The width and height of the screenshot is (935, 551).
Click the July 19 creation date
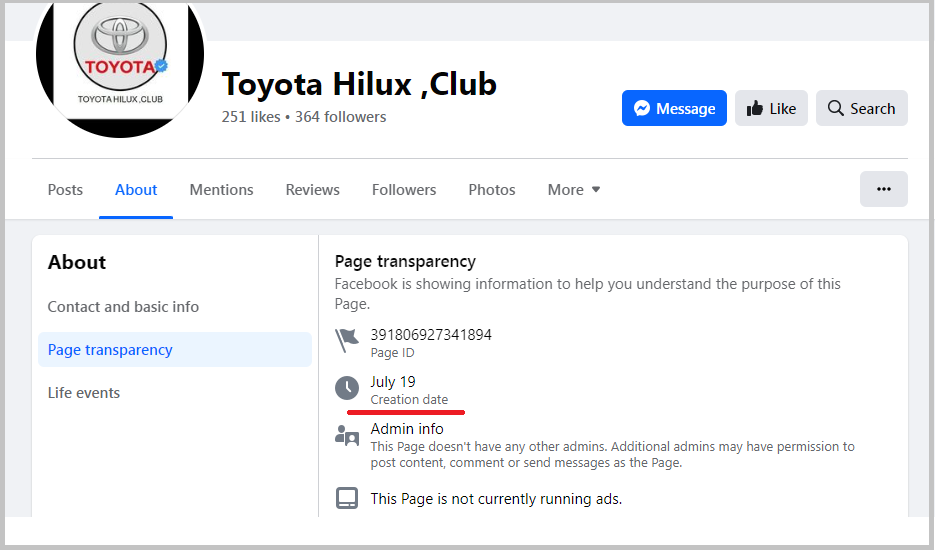coord(392,382)
